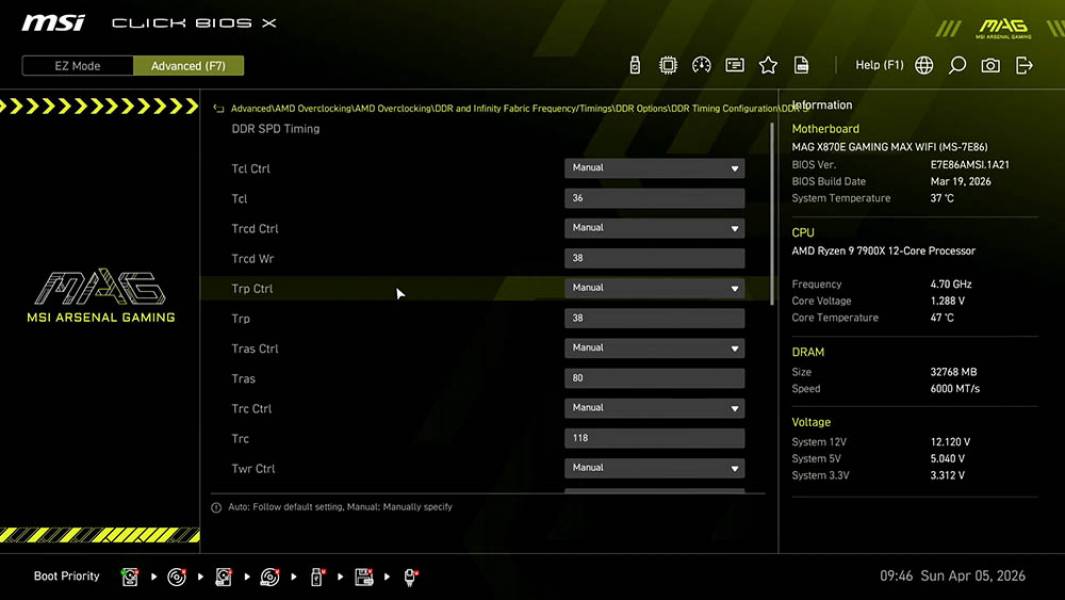Click the OC profile document icon
The height and width of the screenshot is (600, 1065).
coord(802,64)
